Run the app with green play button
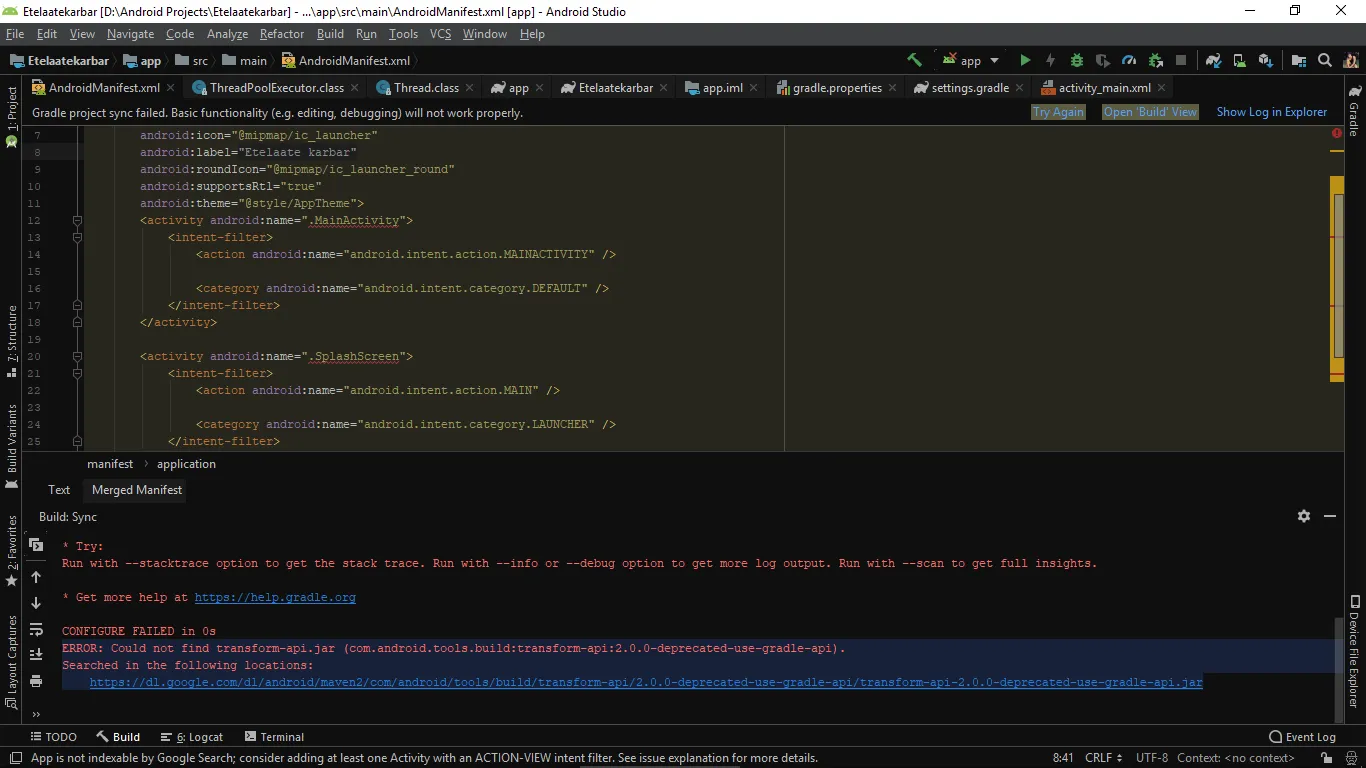This screenshot has width=1366, height=768. (x=1025, y=60)
